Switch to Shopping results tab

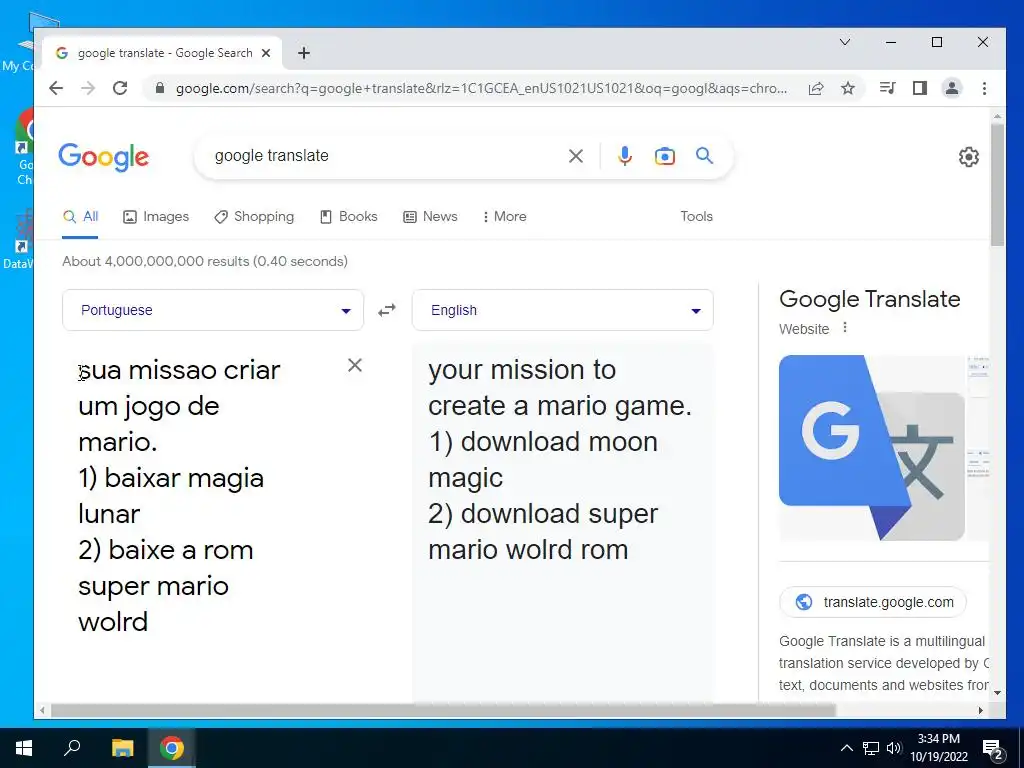(254, 217)
